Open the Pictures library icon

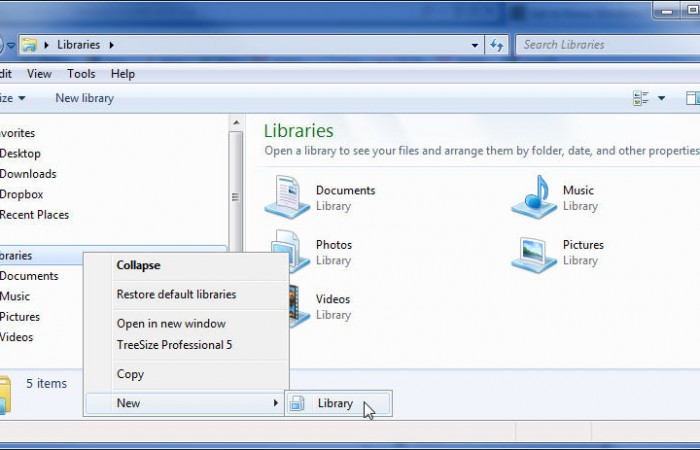534,253
